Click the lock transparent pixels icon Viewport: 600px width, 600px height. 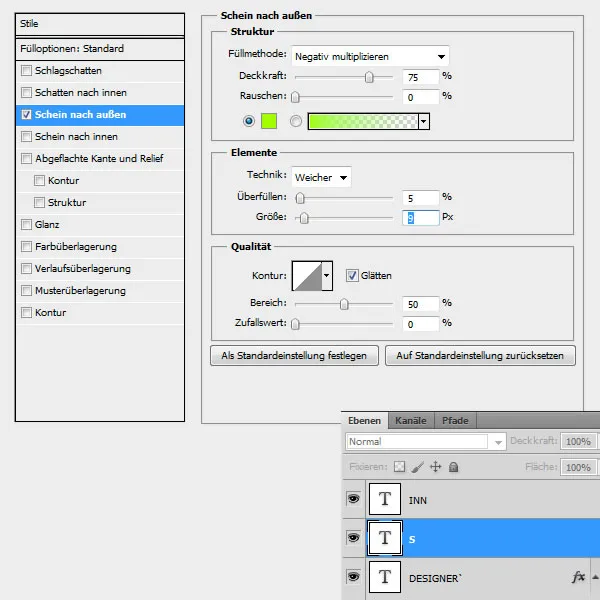click(x=400, y=467)
